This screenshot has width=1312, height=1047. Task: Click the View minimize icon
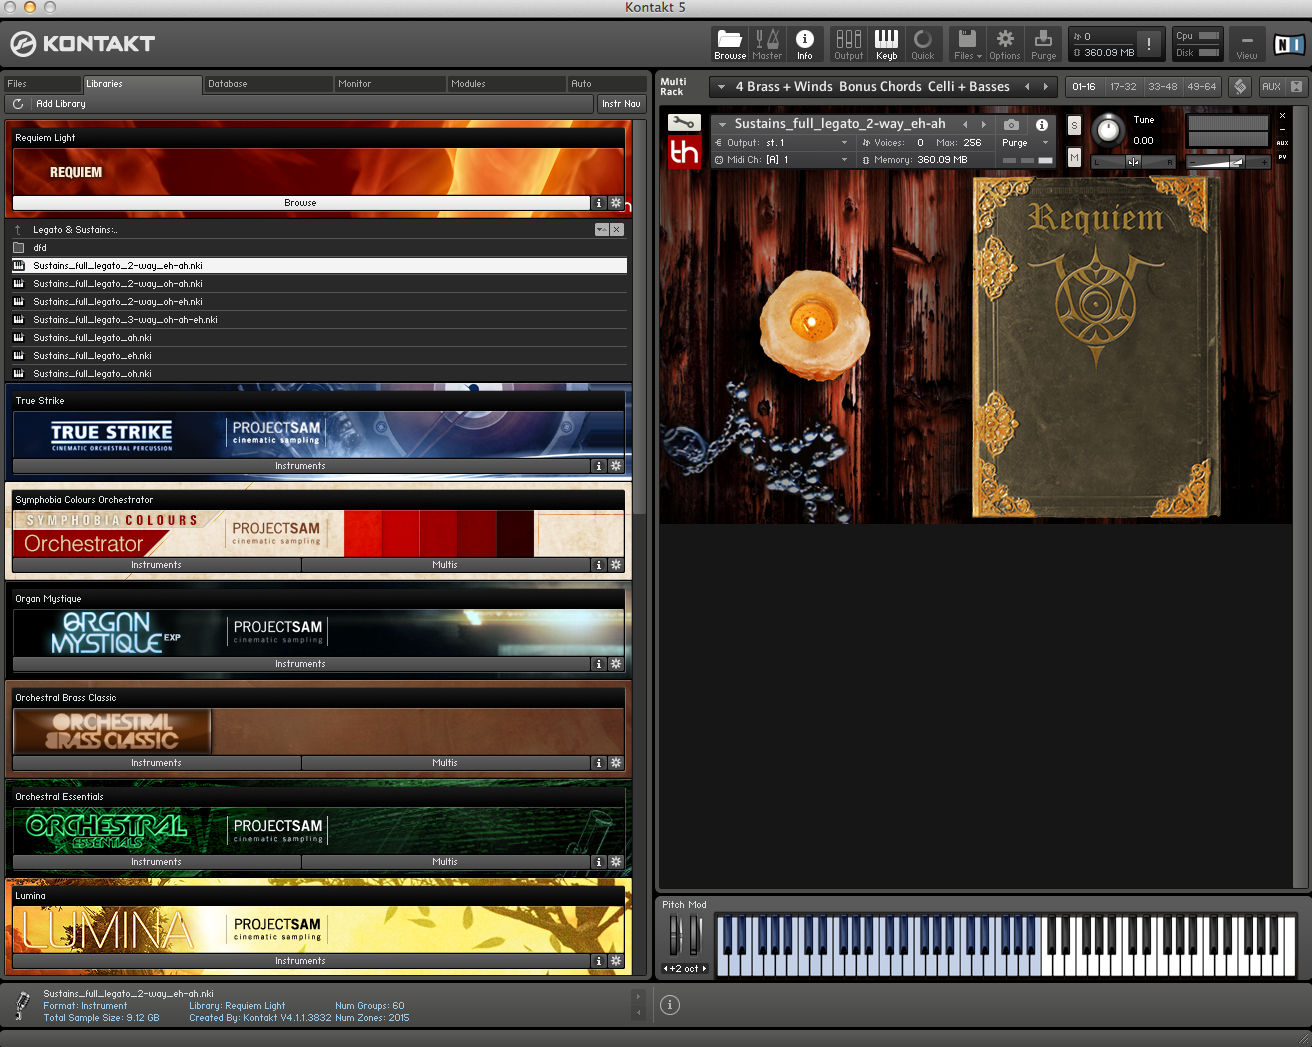(x=1247, y=44)
